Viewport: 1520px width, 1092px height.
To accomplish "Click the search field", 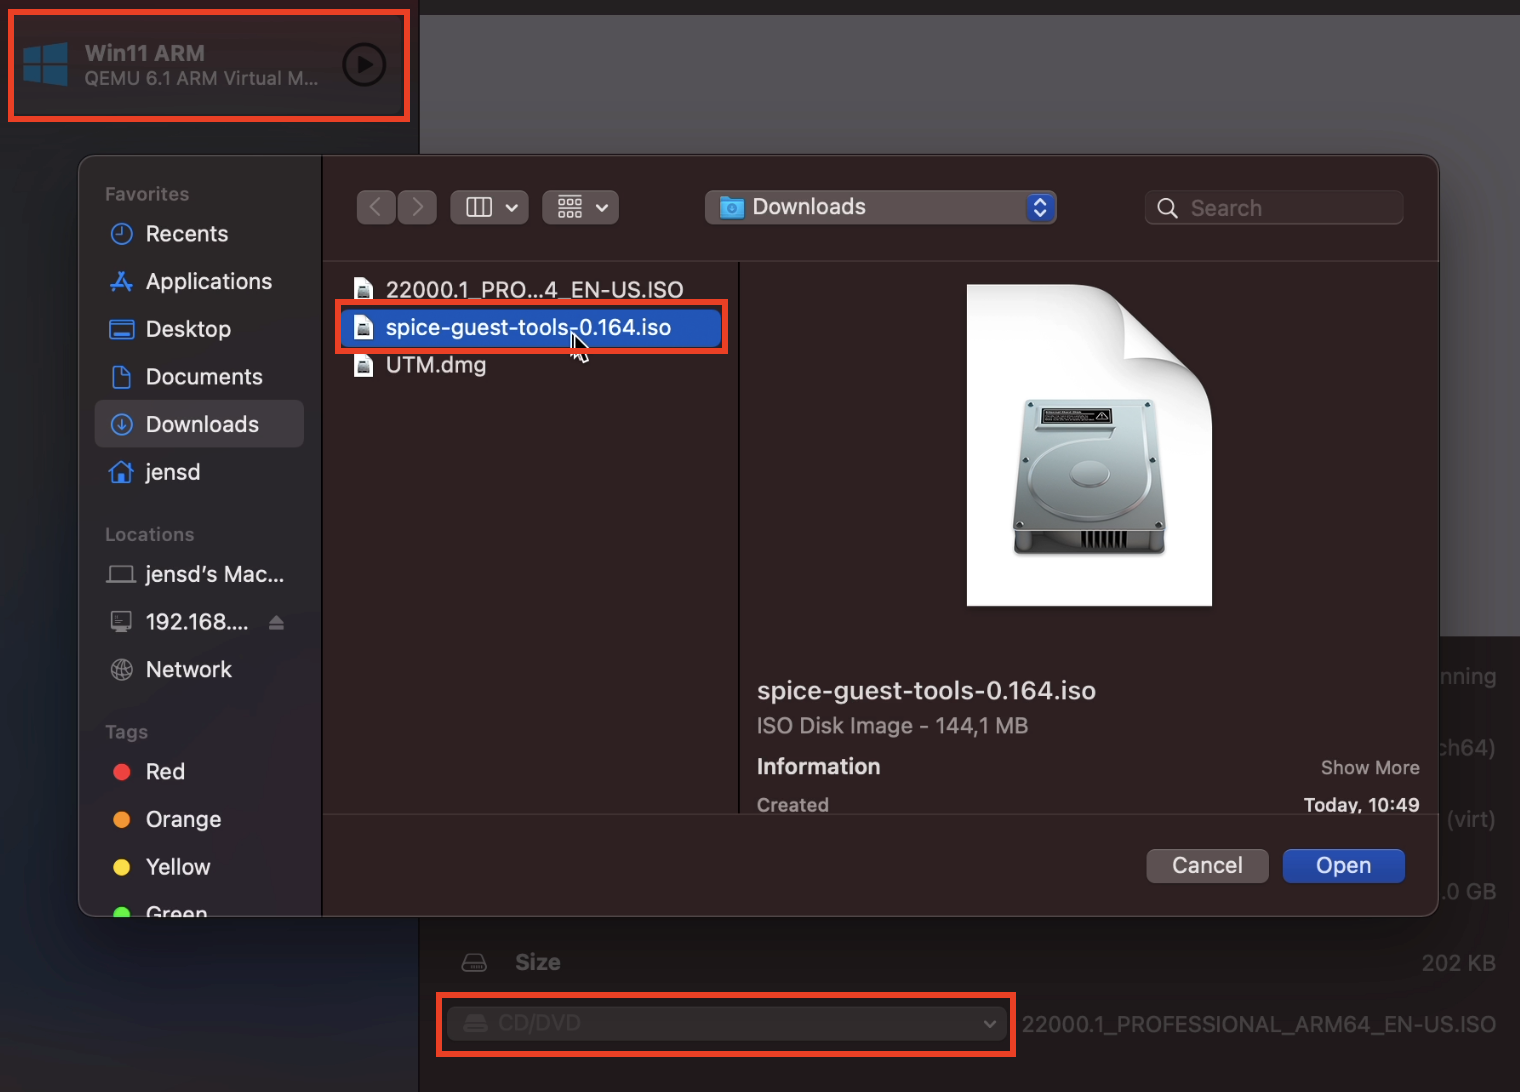I will point(1272,207).
